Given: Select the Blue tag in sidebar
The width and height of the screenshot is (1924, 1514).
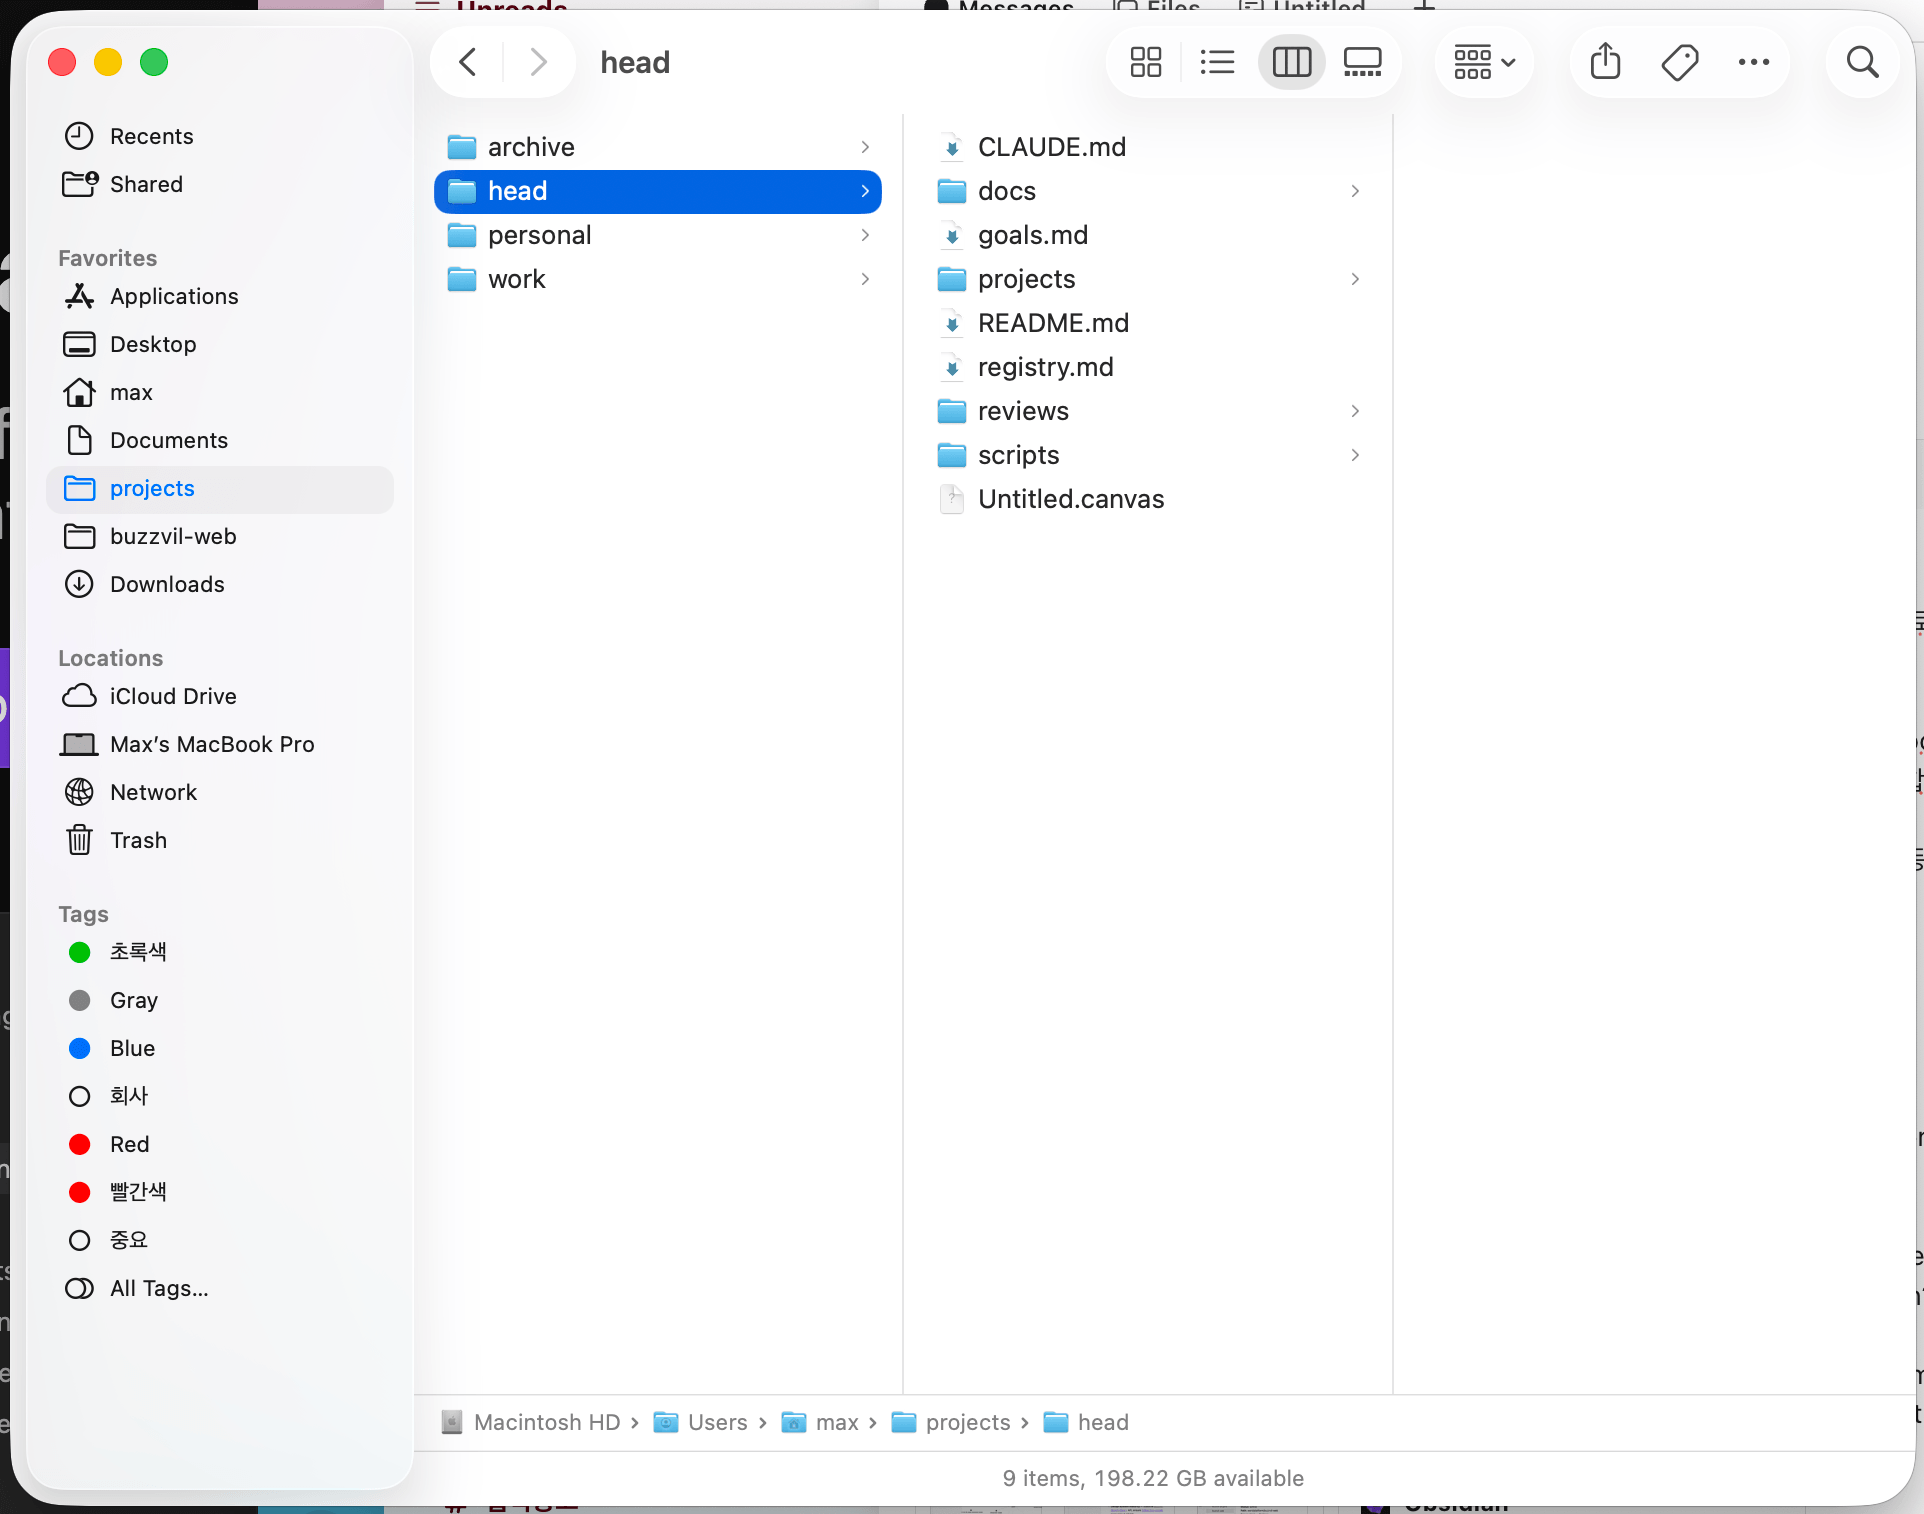Looking at the screenshot, I should pos(132,1048).
